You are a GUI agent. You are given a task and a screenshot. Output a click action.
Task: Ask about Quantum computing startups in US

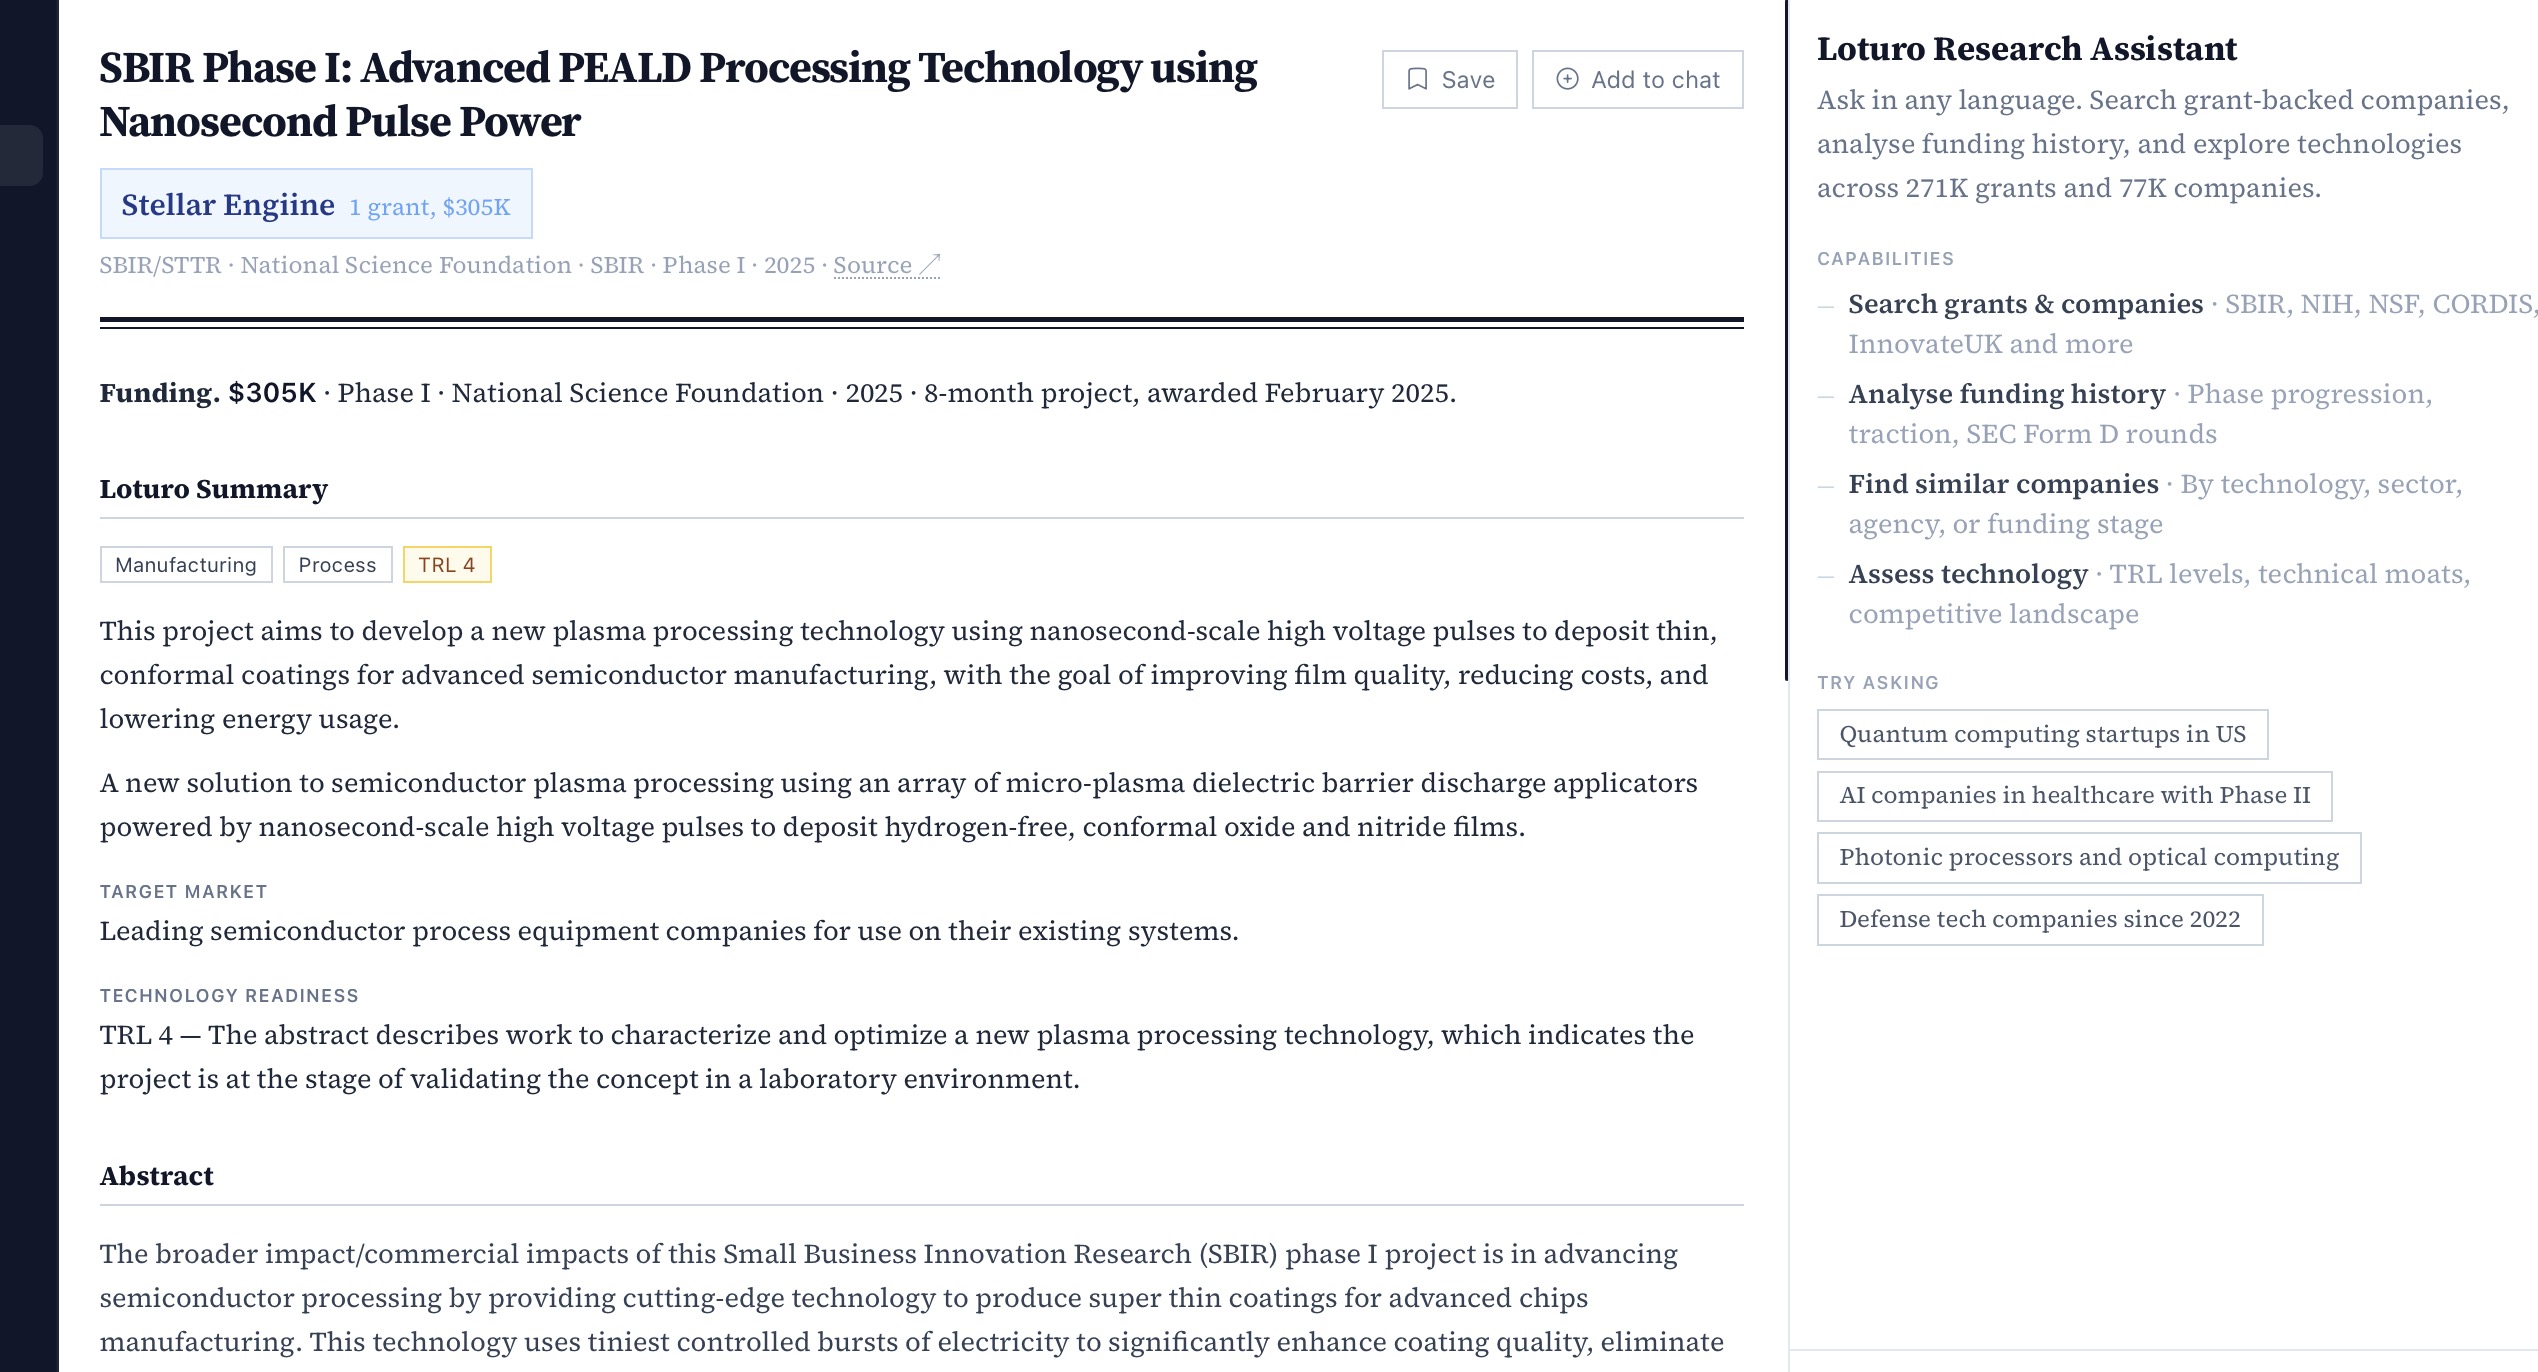pyautogui.click(x=2042, y=734)
